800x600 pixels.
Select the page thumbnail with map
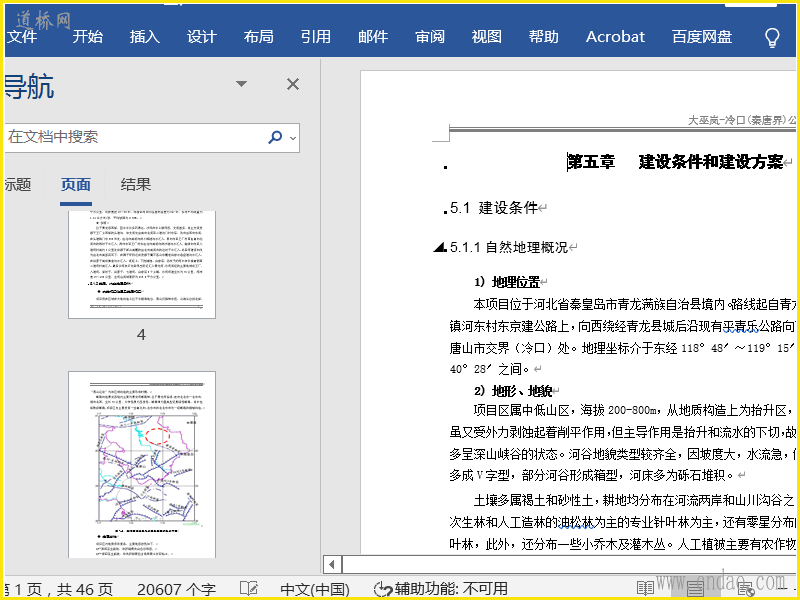click(142, 464)
